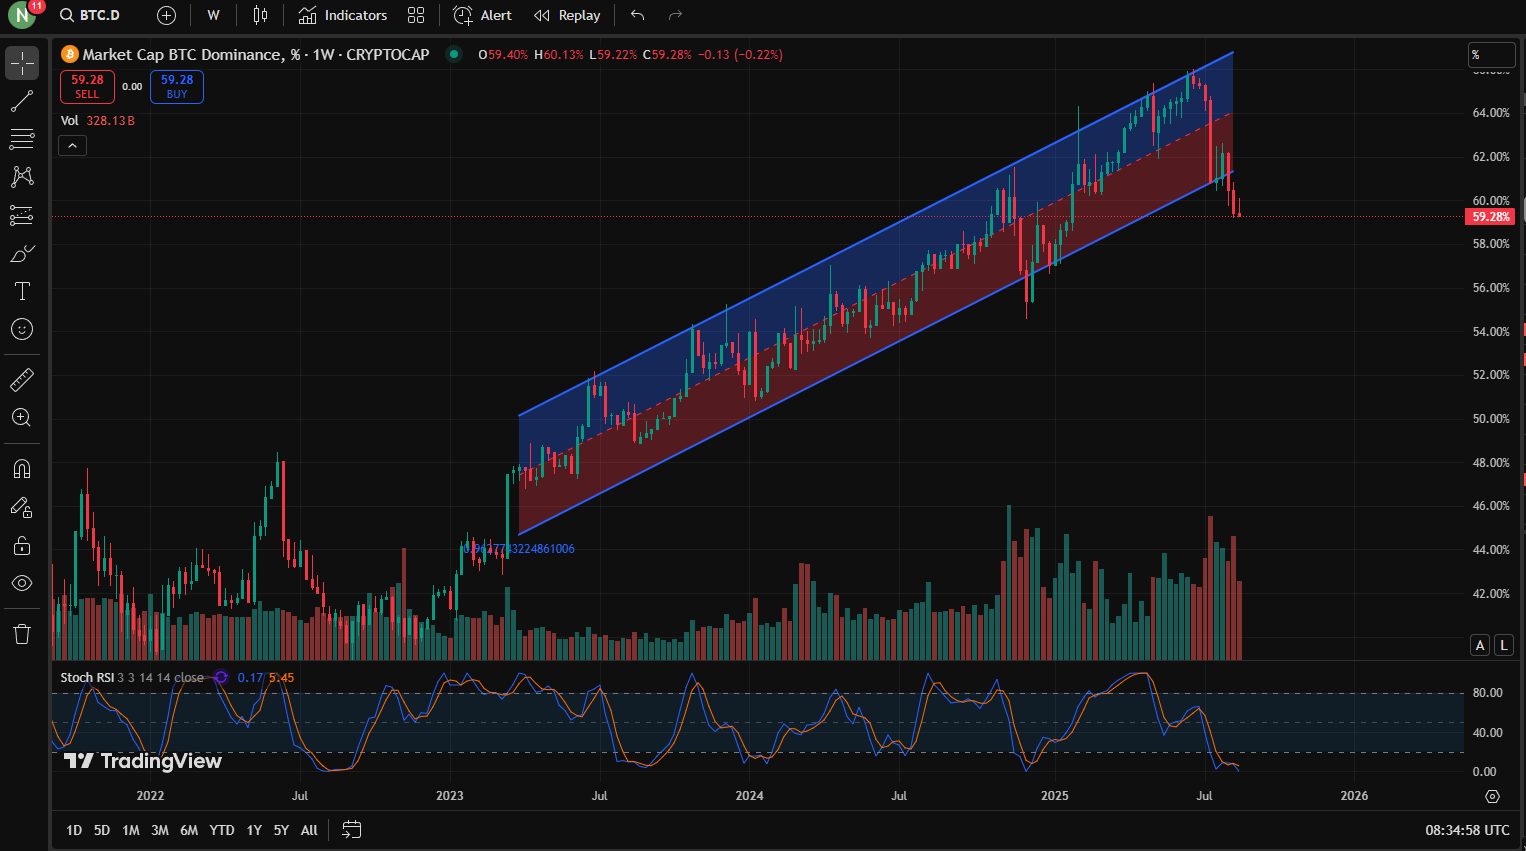Image resolution: width=1526 pixels, height=851 pixels.
Task: Add a symbol to compare
Action: [167, 15]
